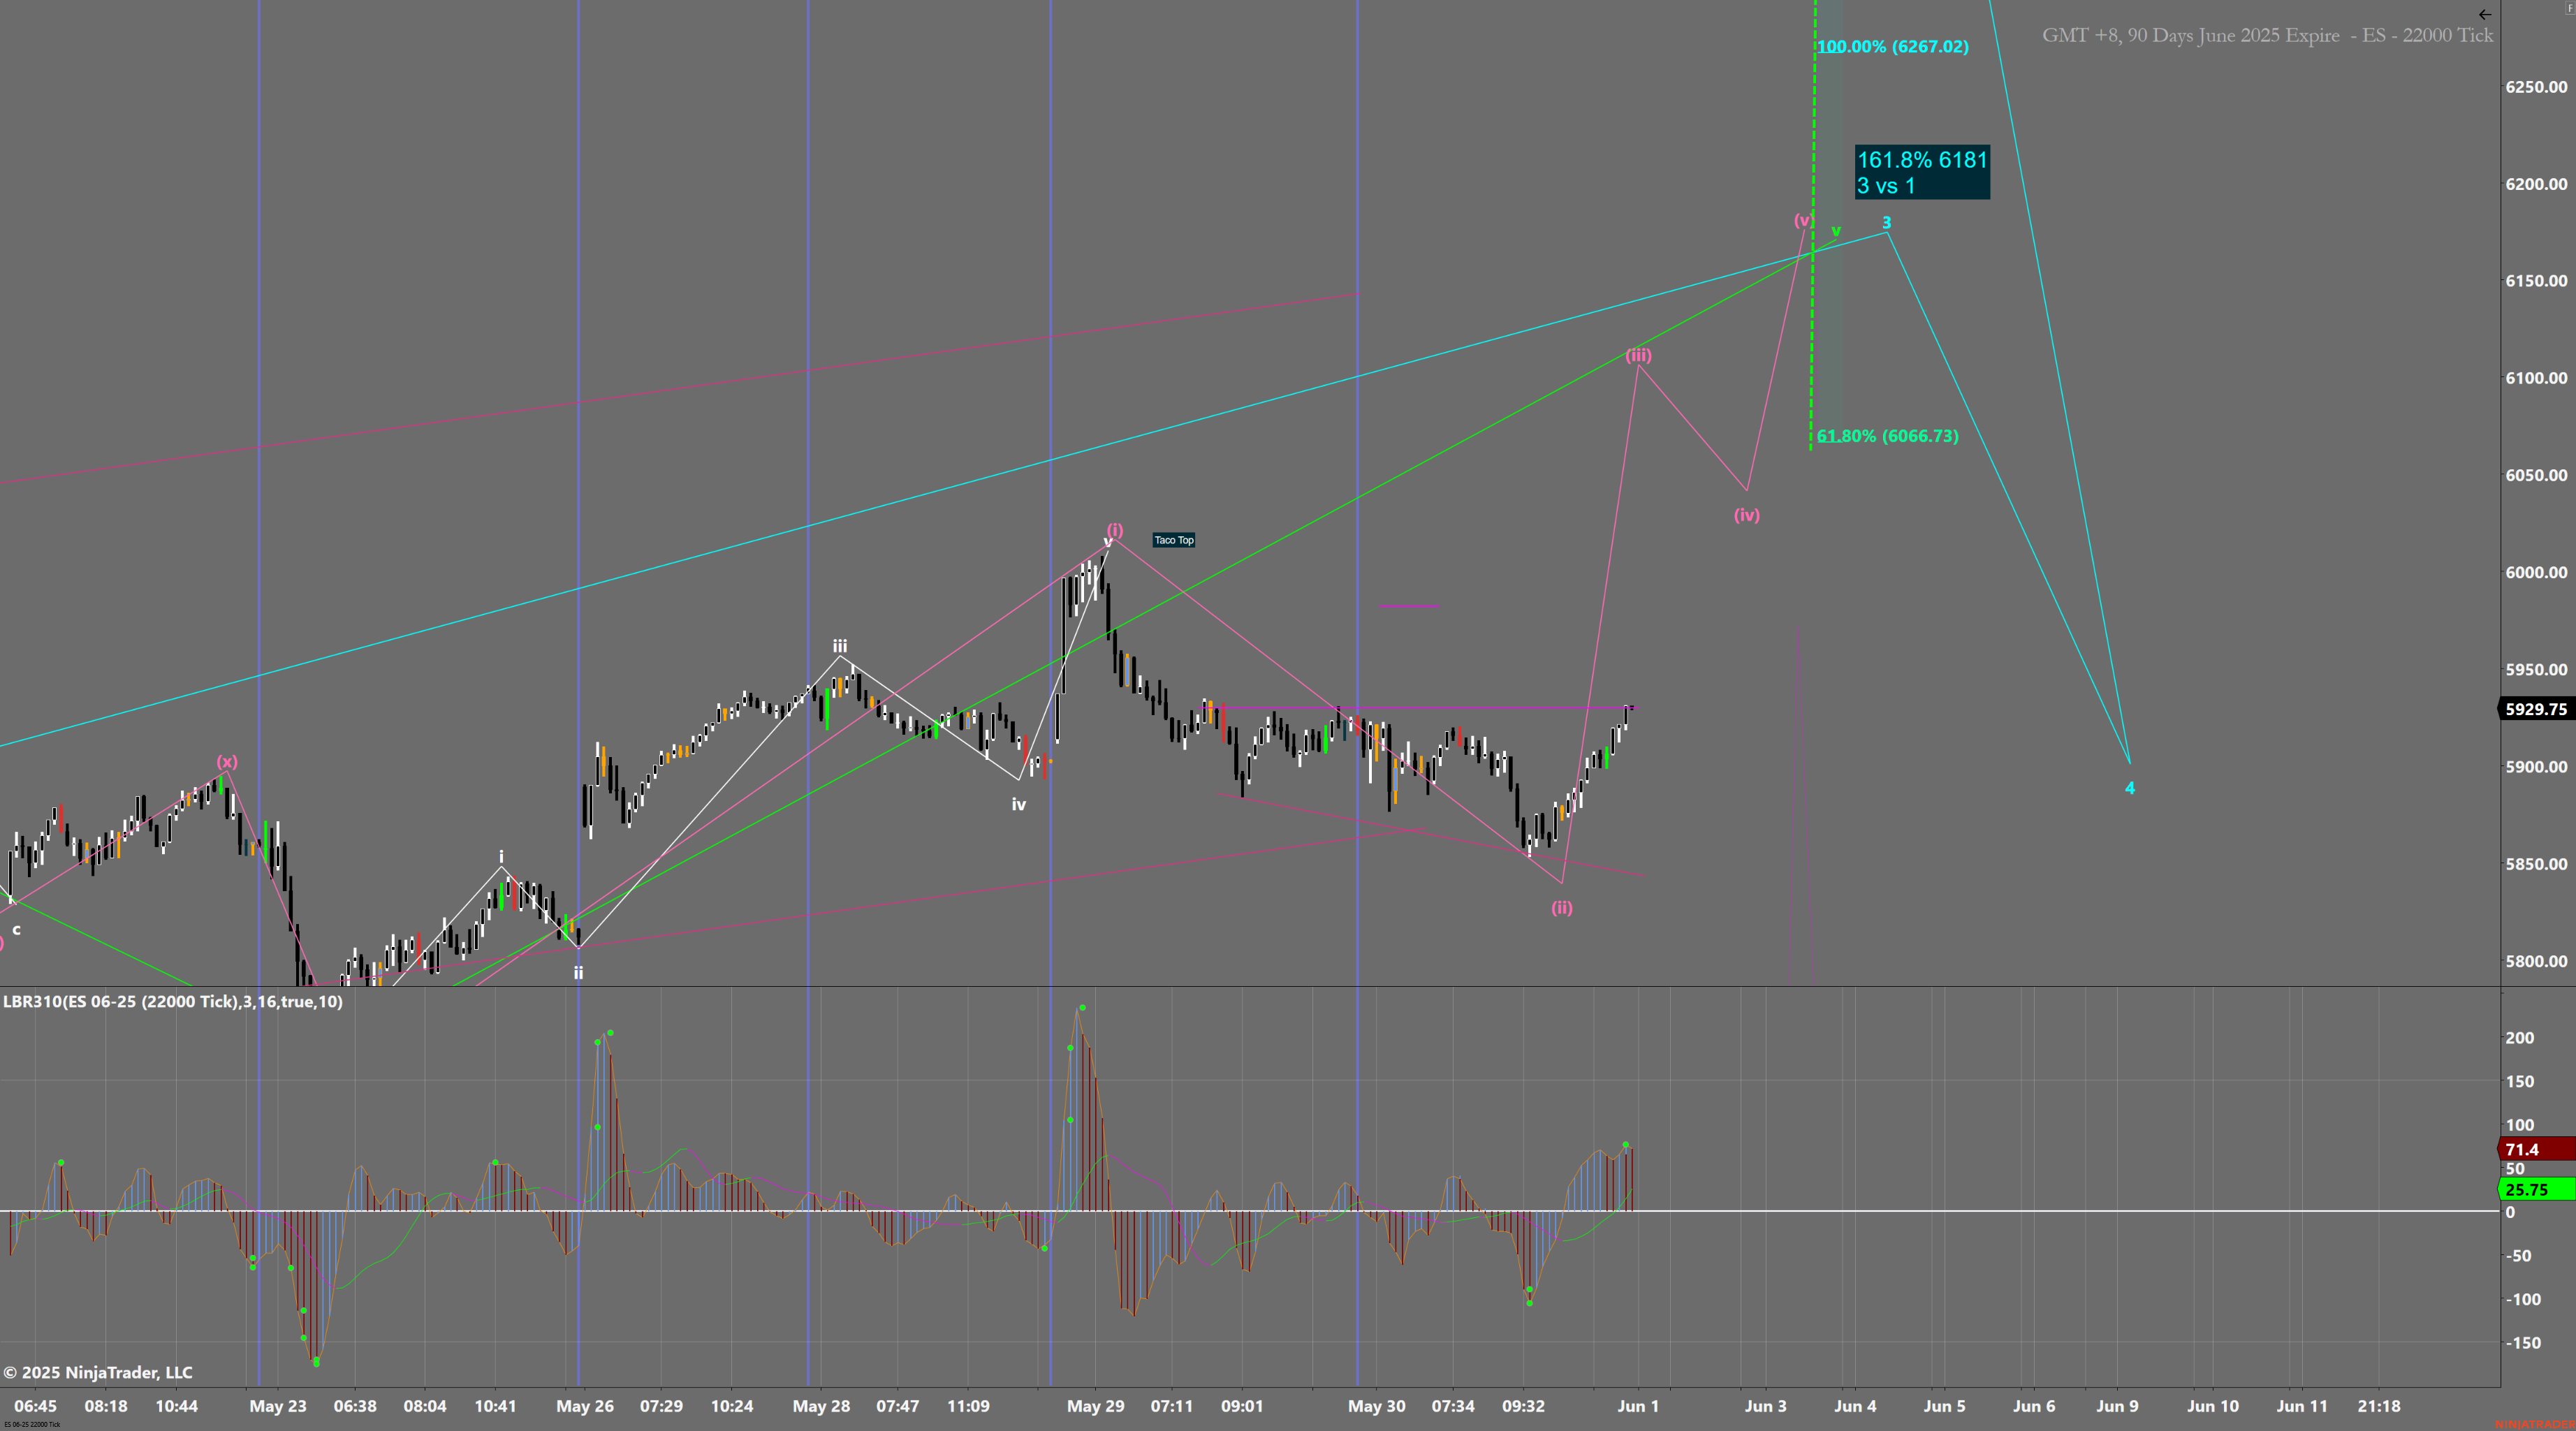The width and height of the screenshot is (2576, 1431).
Task: Select the pink '(x)' wave label
Action: point(227,761)
